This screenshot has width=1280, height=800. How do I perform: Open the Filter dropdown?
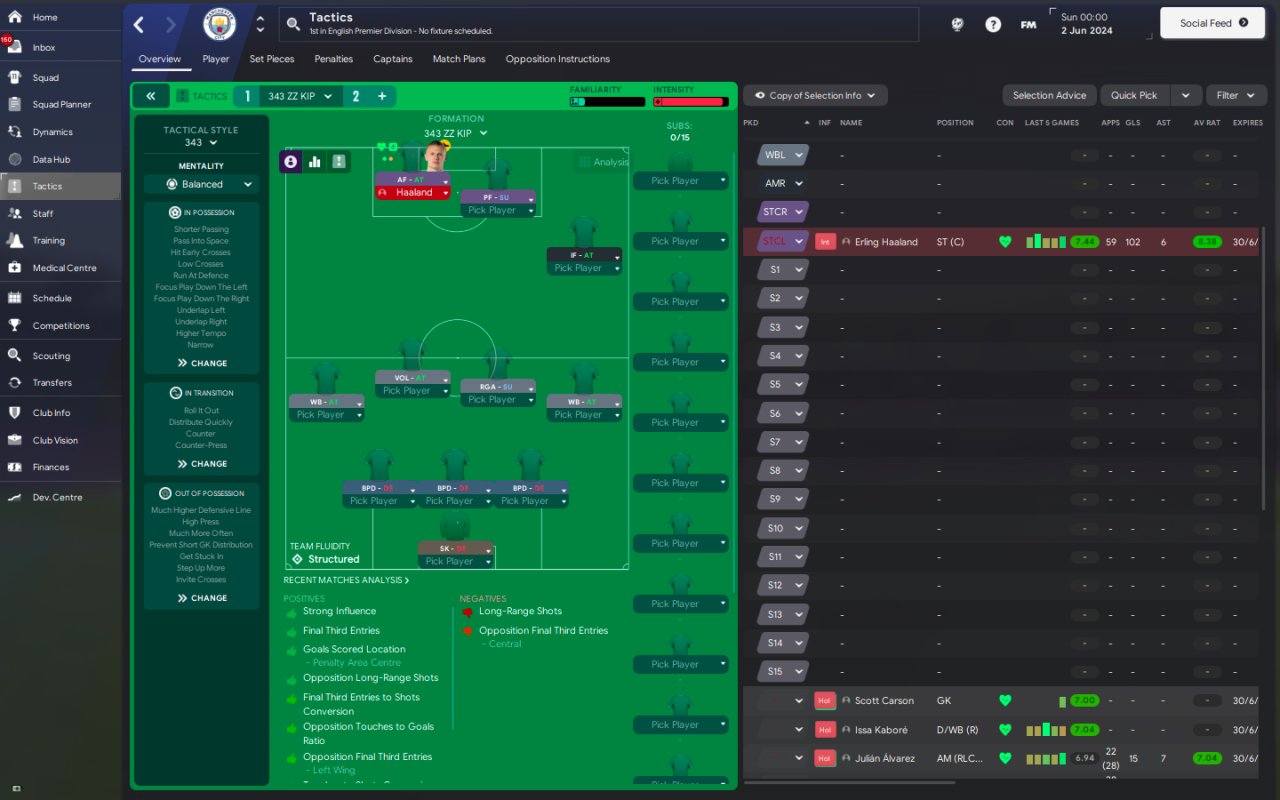pyautogui.click(x=1236, y=95)
